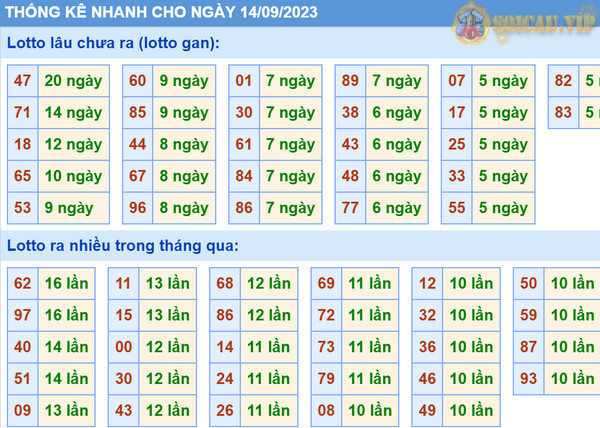Image resolution: width=600 pixels, height=428 pixels.
Task: Select heading "Lotto ra nhiều trong tháng qua:"
Action: point(123,246)
